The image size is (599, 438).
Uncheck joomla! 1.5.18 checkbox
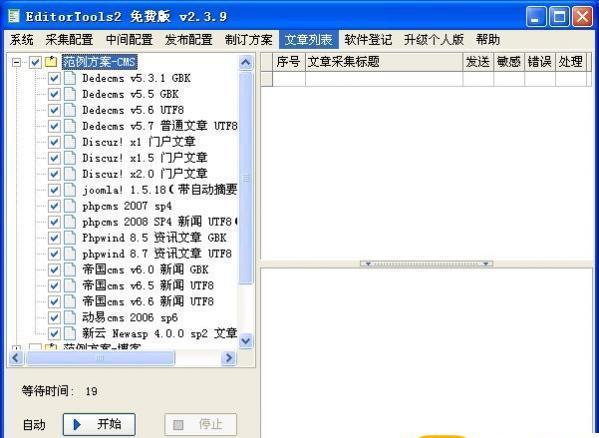[x=54, y=190]
